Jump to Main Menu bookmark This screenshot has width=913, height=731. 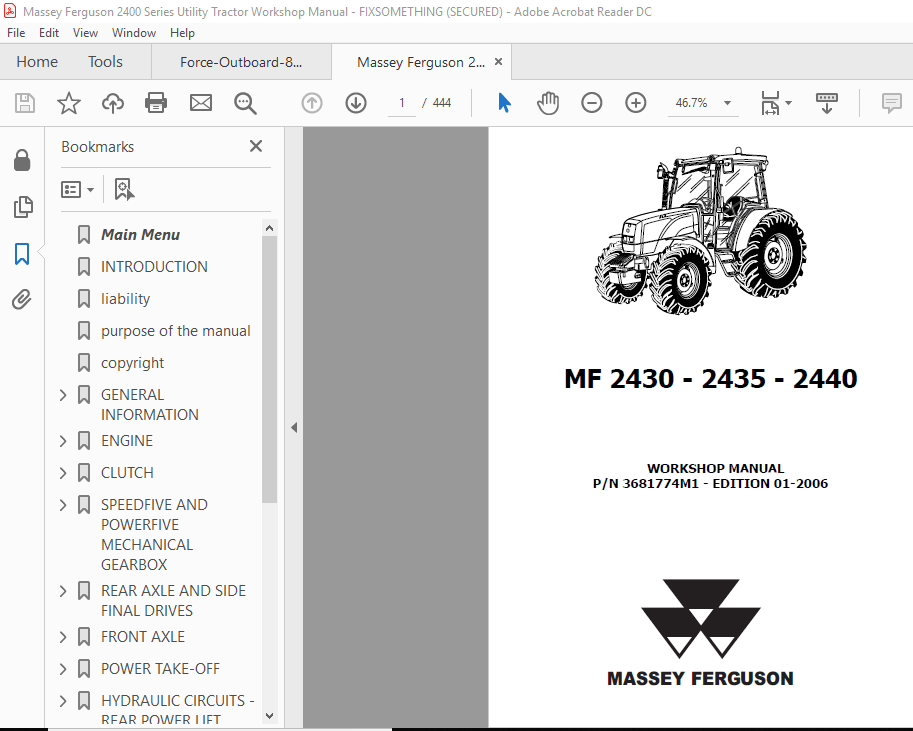click(140, 235)
